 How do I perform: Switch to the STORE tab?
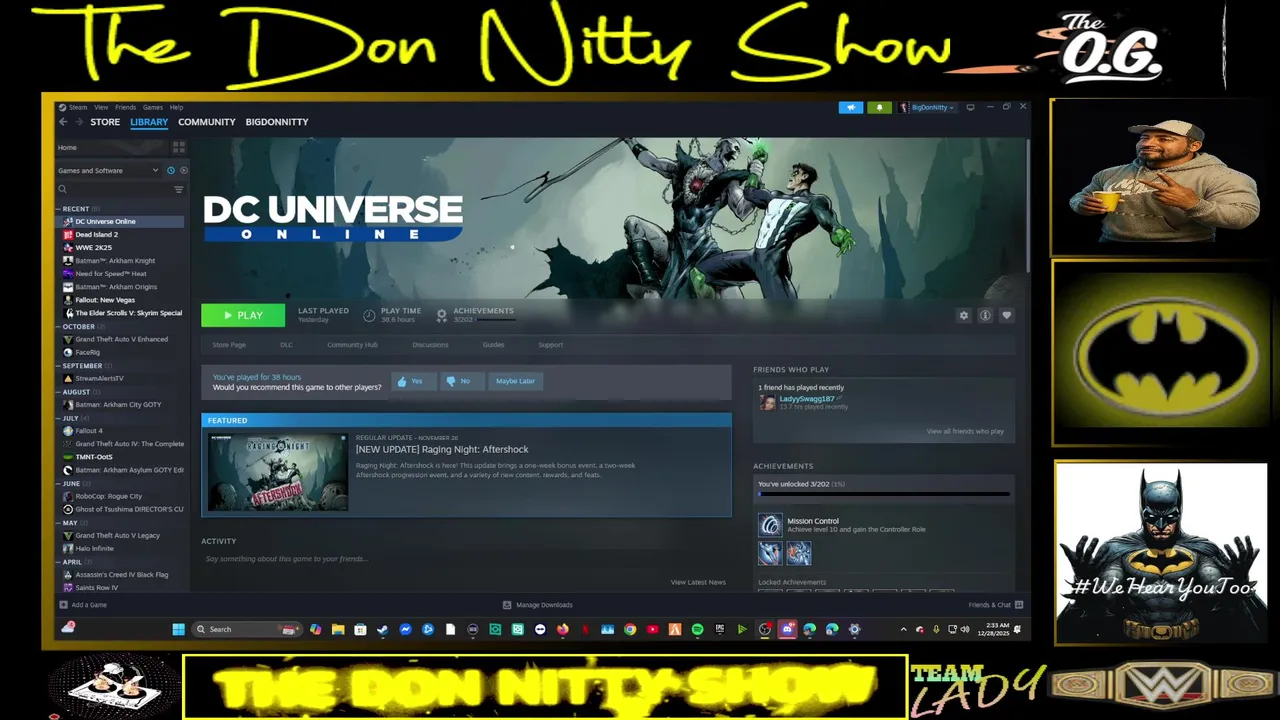(105, 122)
